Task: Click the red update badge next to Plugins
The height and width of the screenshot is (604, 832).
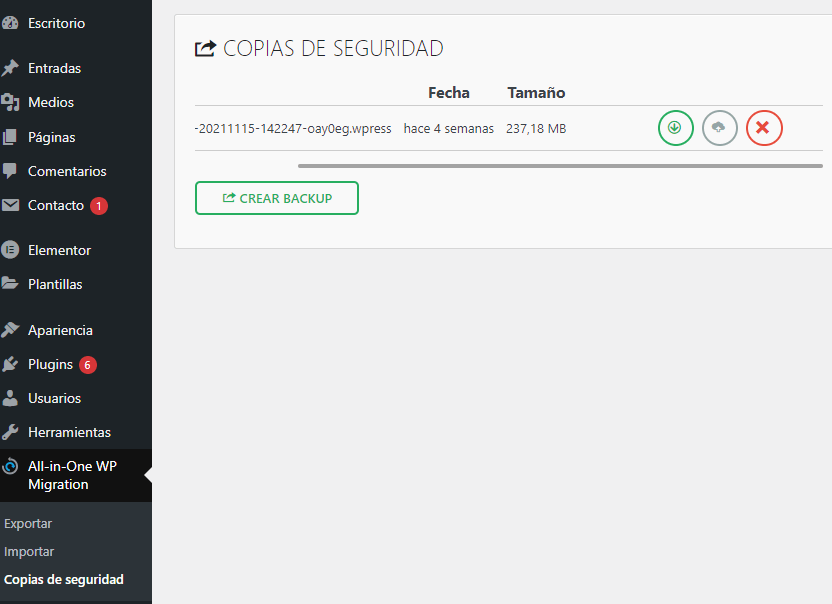Action: (x=88, y=365)
